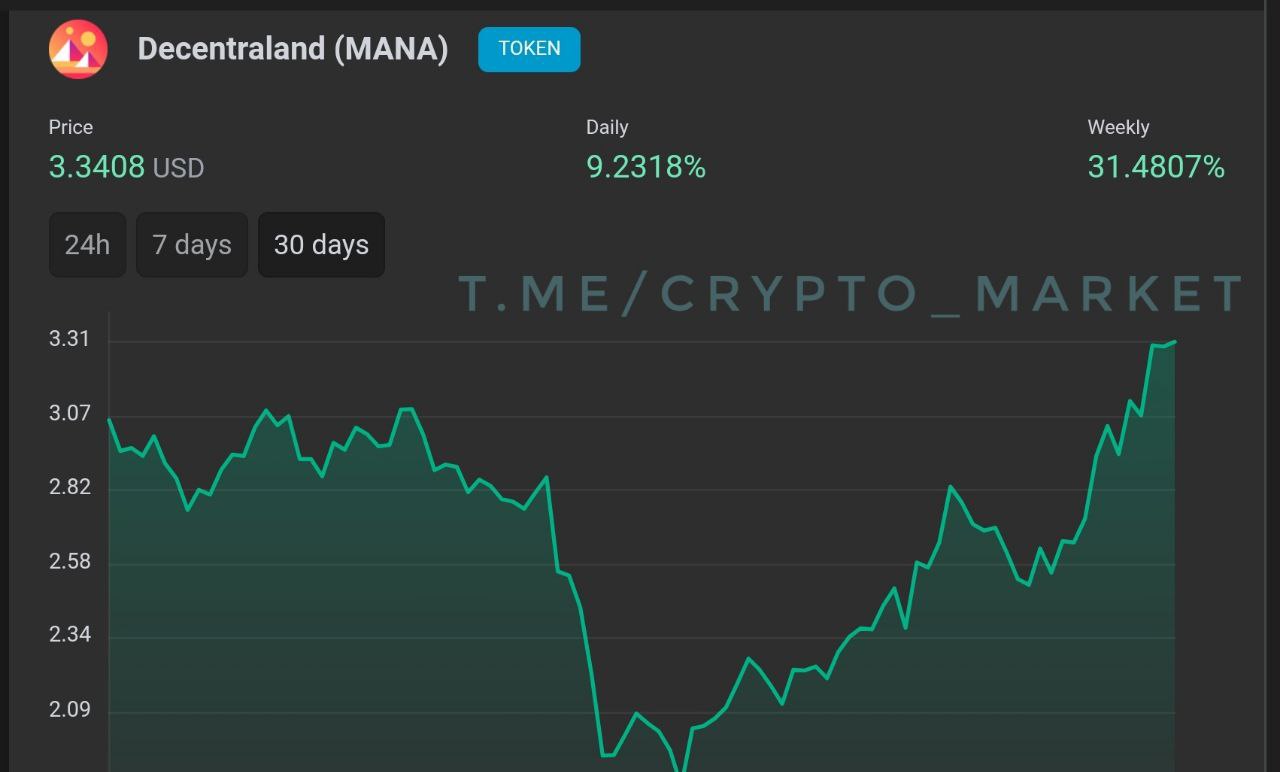Click the 2.09 y-axis label
Image resolution: width=1280 pixels, height=772 pixels.
(x=69, y=710)
